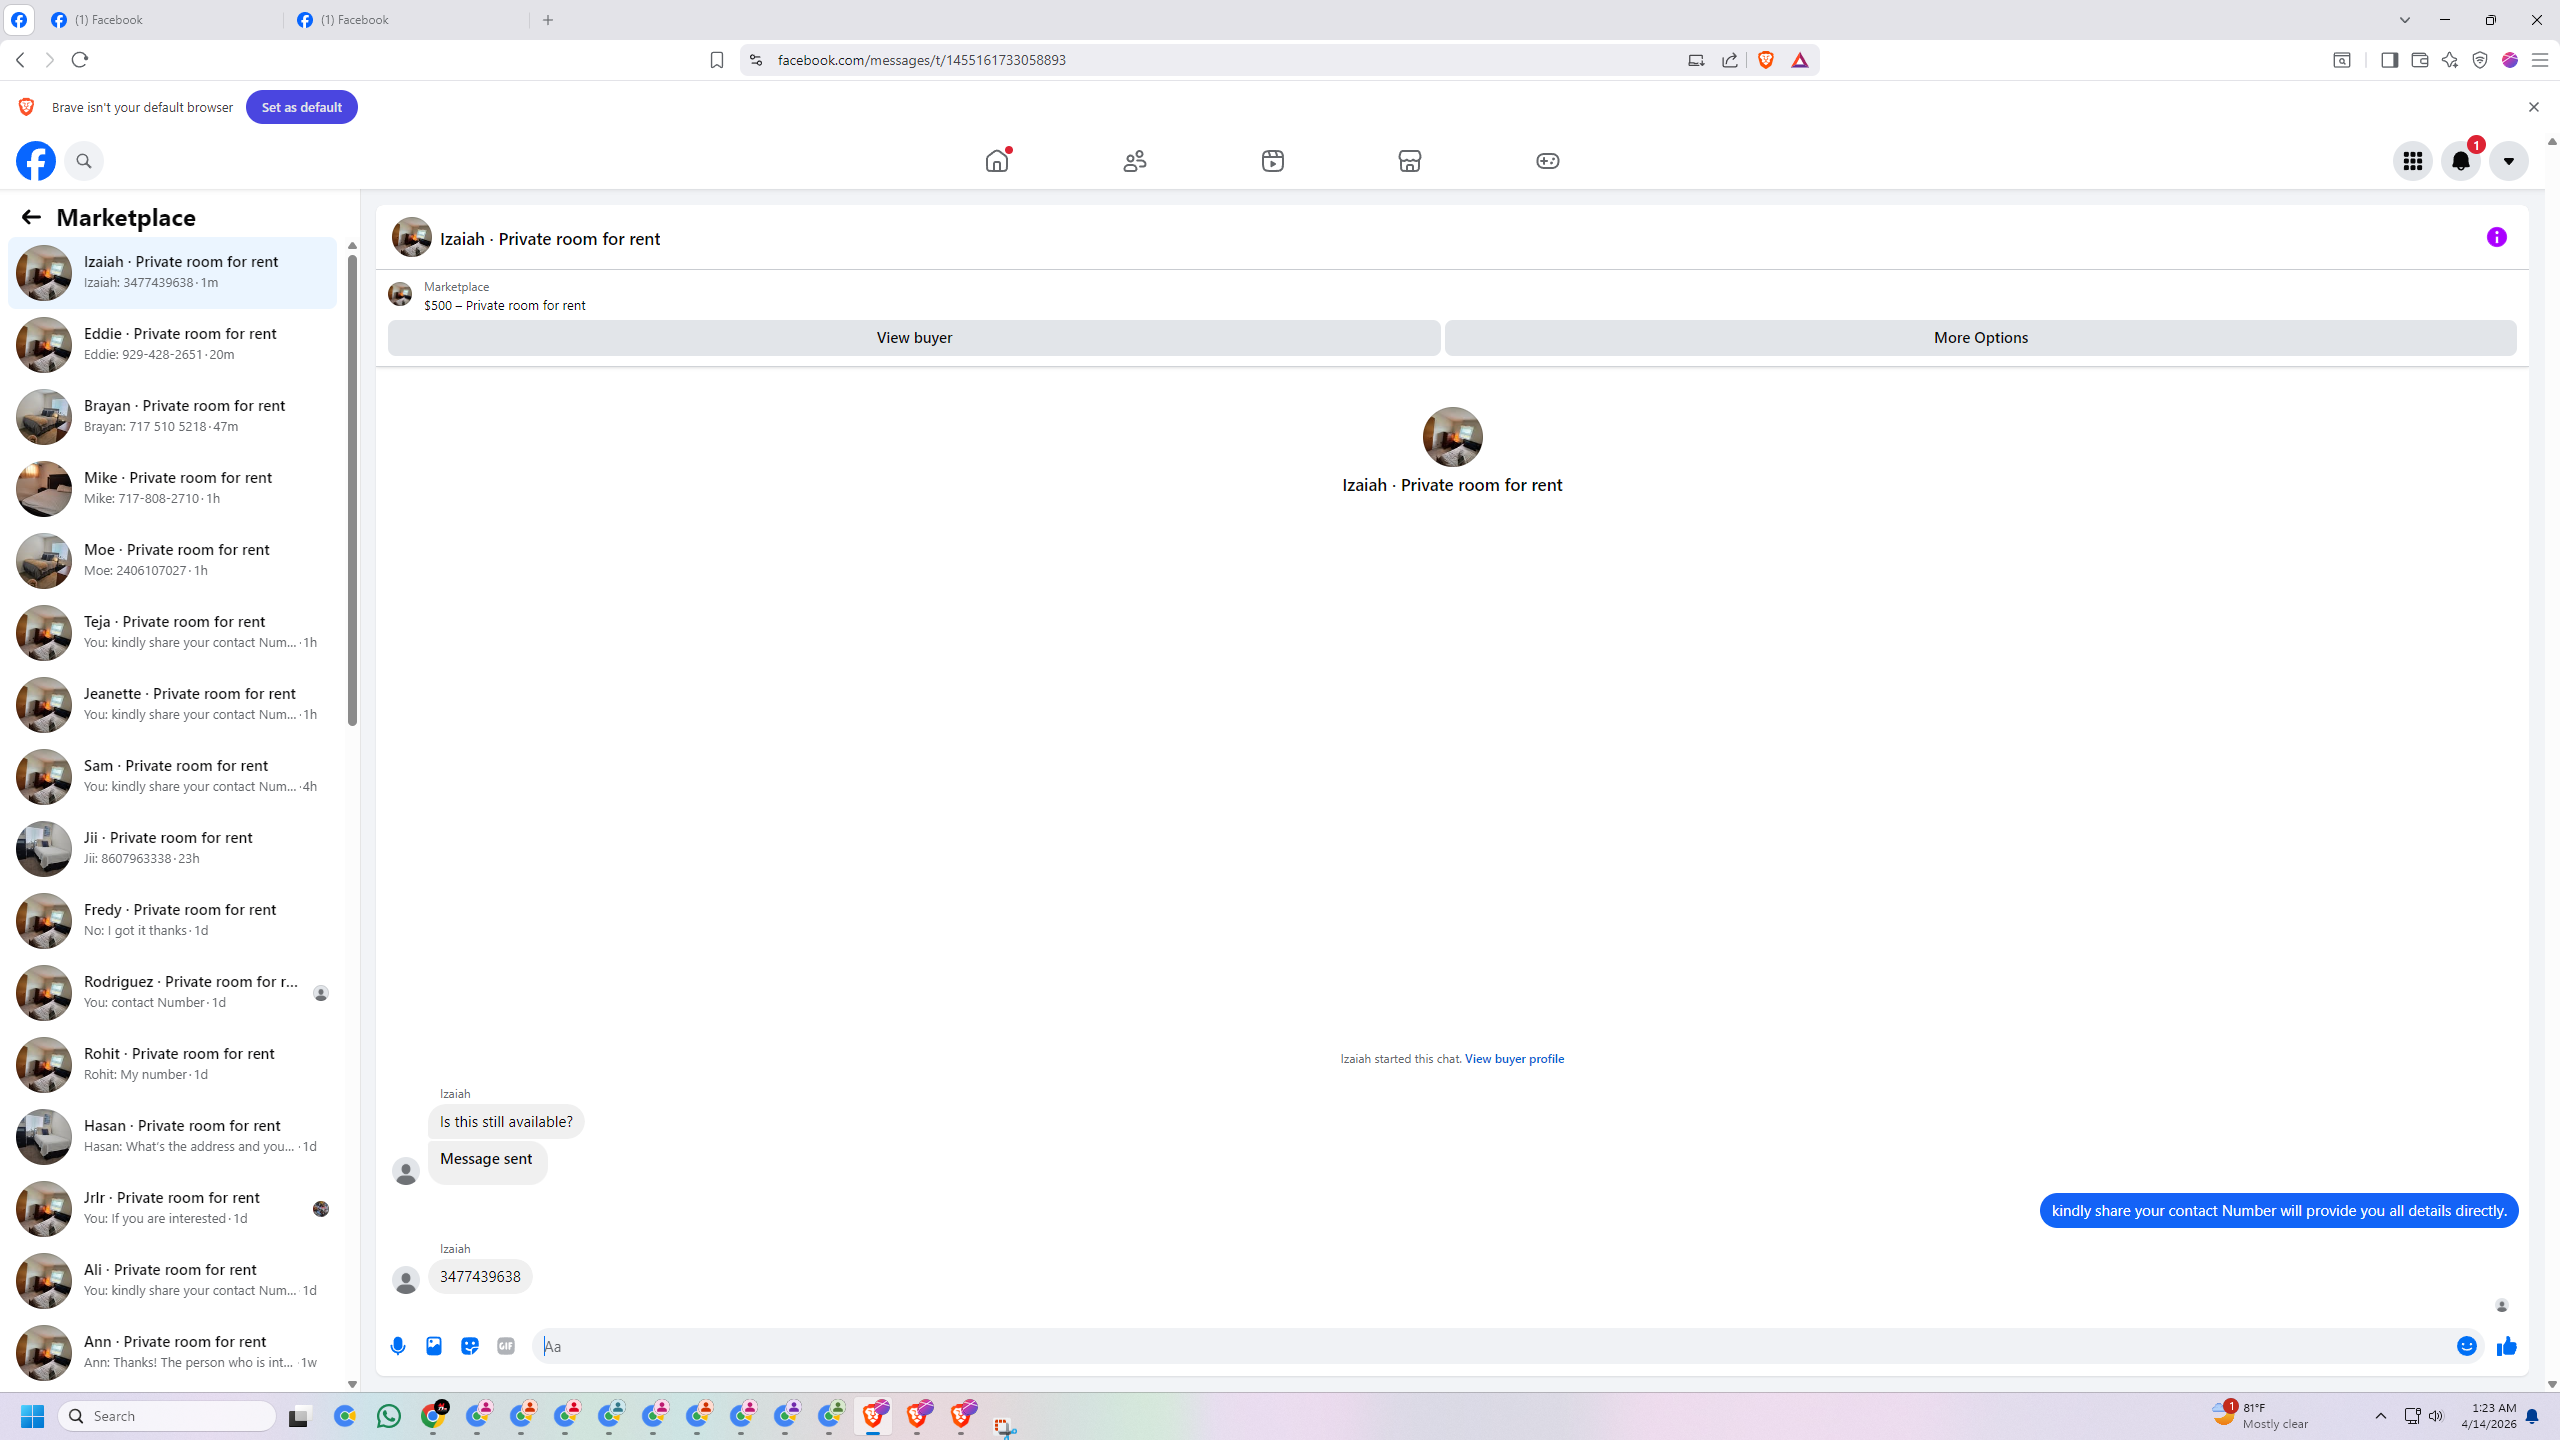Toggle the Brave sidebar panel
This screenshot has height=1440, width=2560.
2389,60
